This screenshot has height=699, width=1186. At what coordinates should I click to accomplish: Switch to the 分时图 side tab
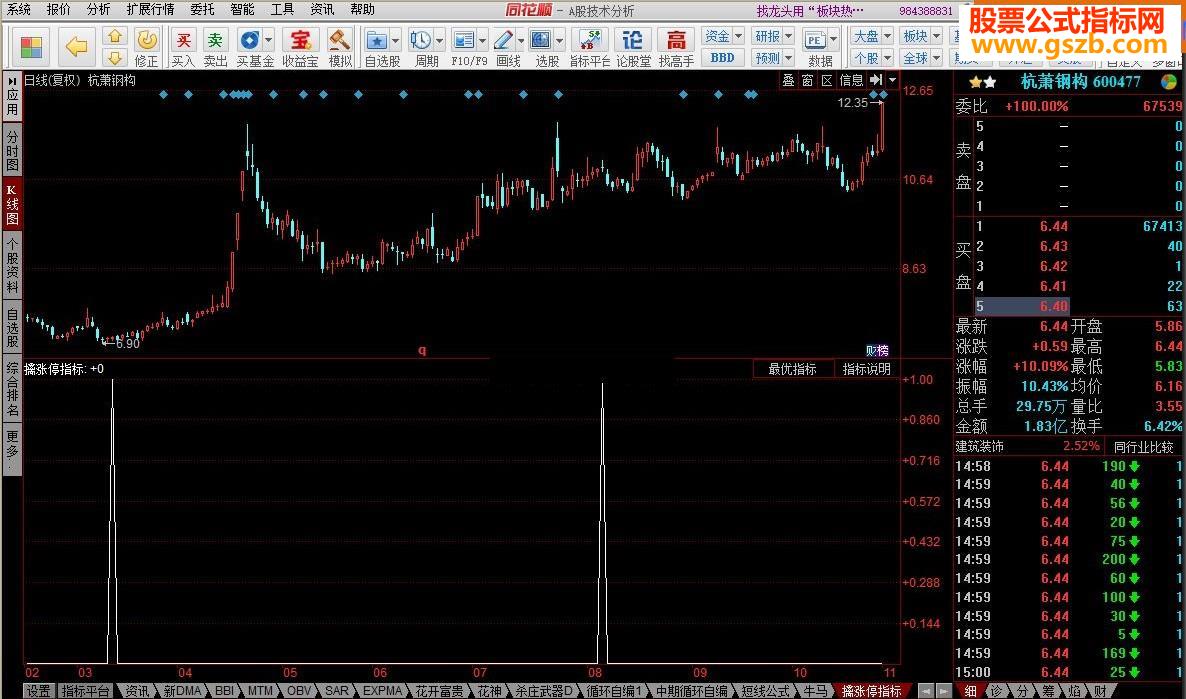point(12,149)
